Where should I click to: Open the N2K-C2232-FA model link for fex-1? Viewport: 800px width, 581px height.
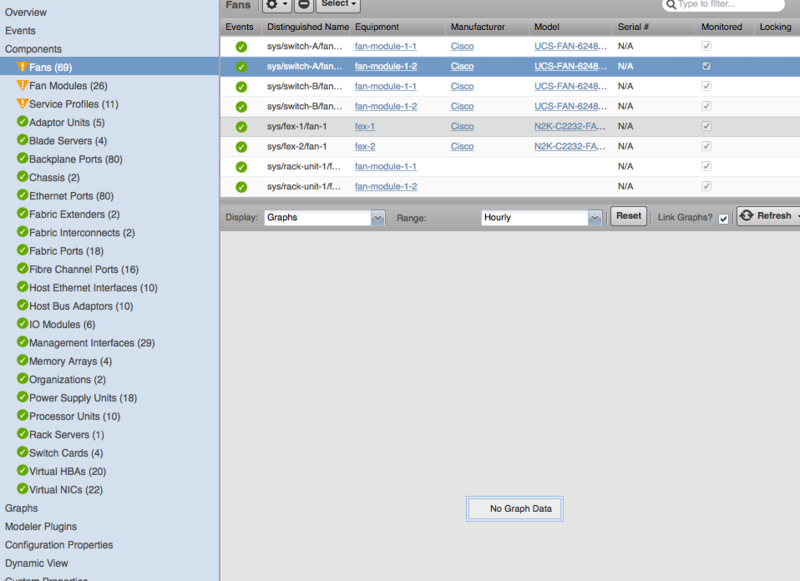point(570,127)
